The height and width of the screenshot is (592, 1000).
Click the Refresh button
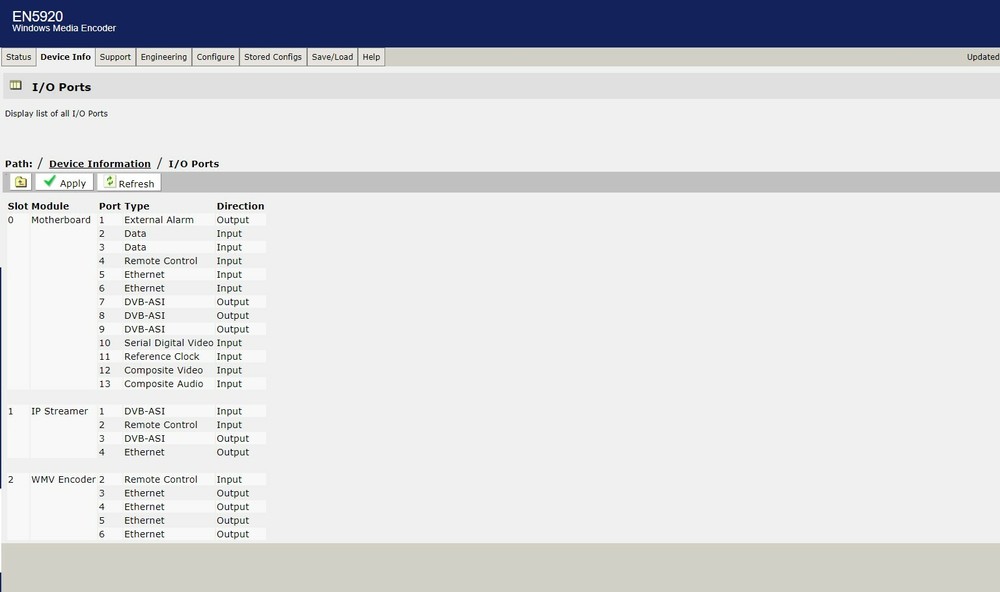(x=129, y=182)
